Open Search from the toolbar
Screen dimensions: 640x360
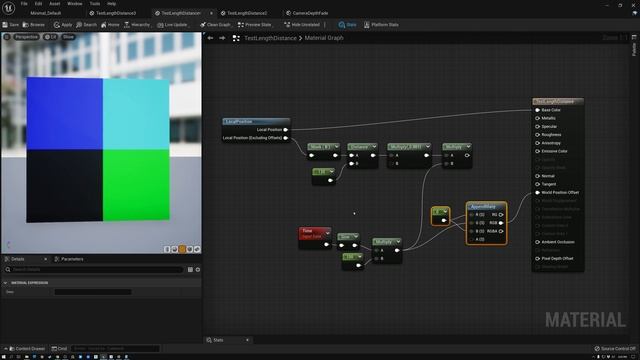coord(87,25)
